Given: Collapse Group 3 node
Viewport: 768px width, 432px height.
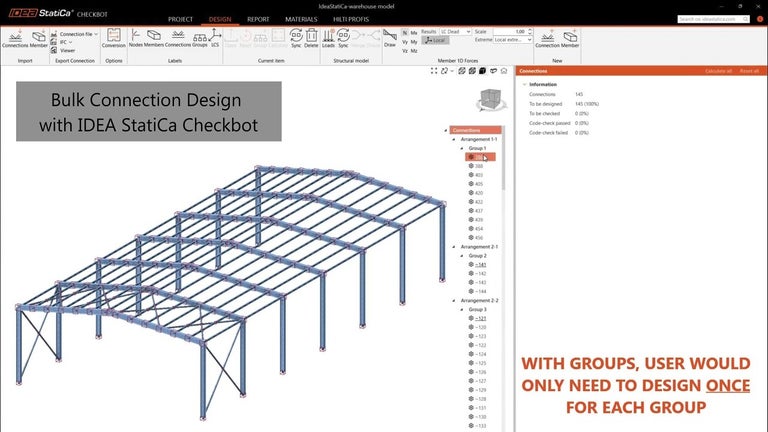Looking at the screenshot, I should click(461, 310).
